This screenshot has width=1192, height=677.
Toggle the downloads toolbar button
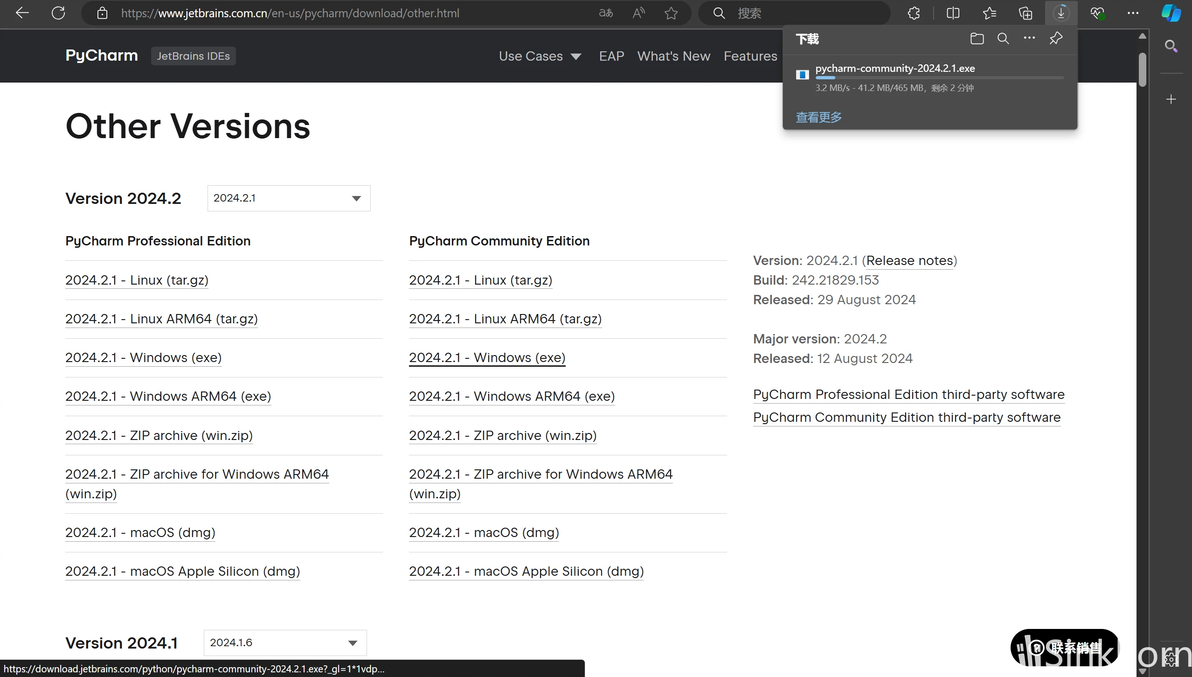click(x=1061, y=13)
